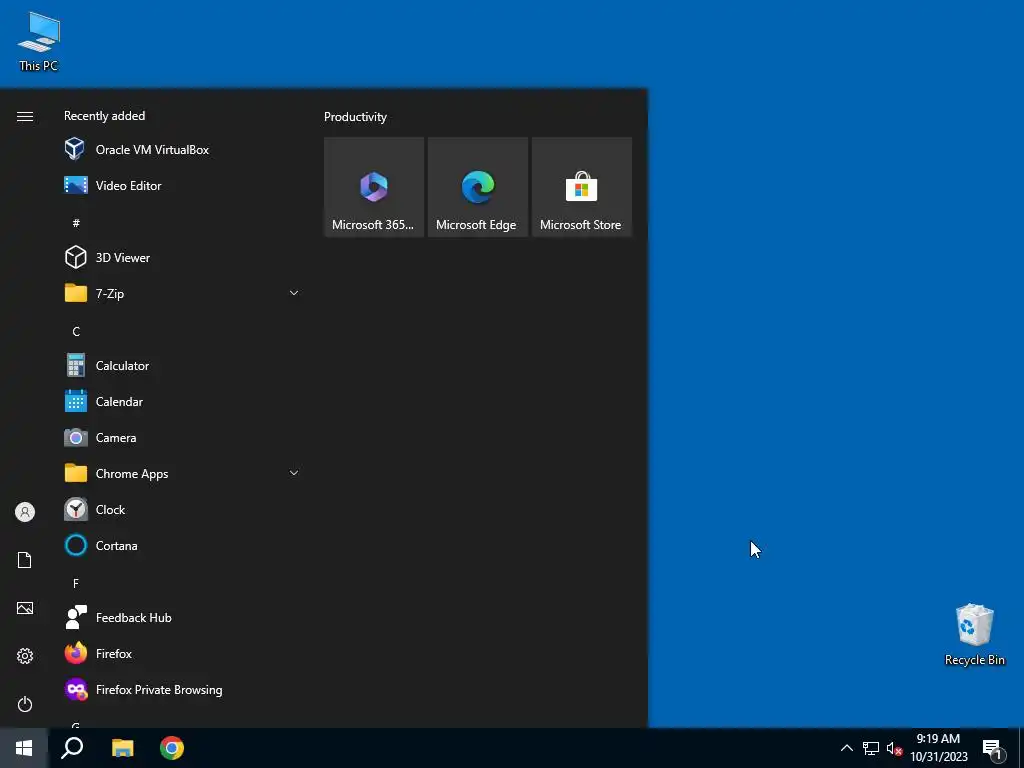The height and width of the screenshot is (768, 1024).
Task: Select the Recycle Bin desktop icon
Action: pos(974,635)
